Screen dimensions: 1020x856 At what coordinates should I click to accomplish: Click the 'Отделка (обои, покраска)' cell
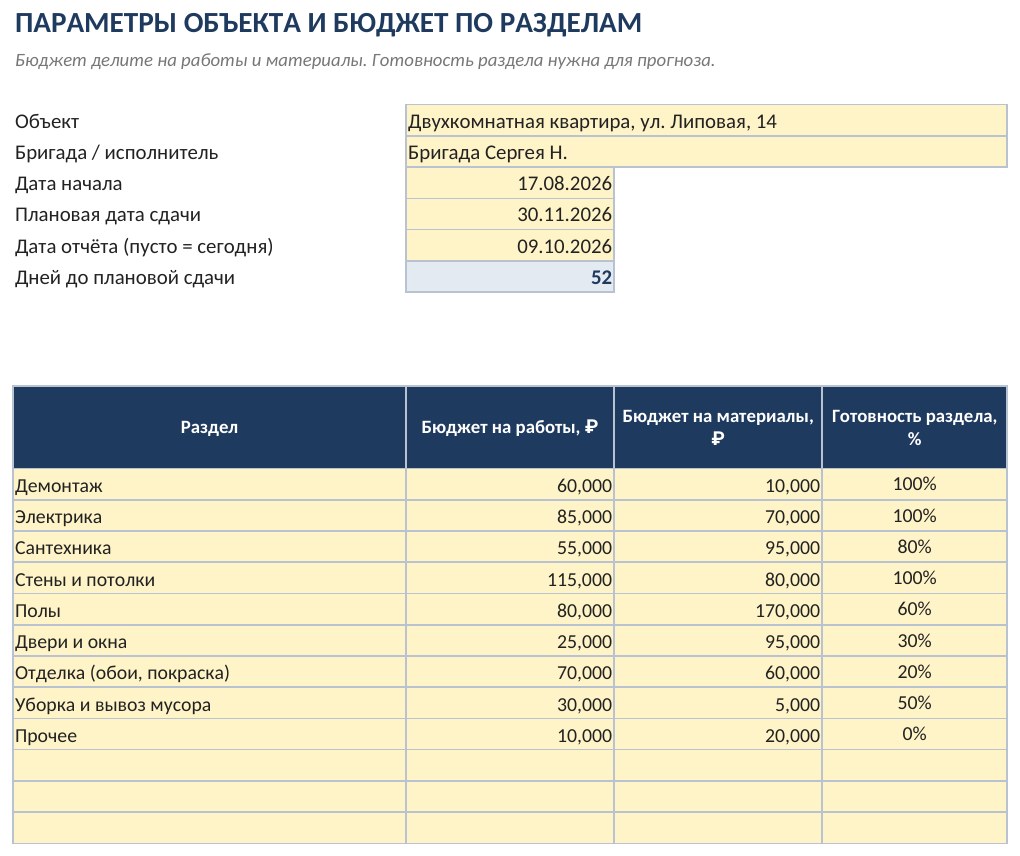(209, 673)
